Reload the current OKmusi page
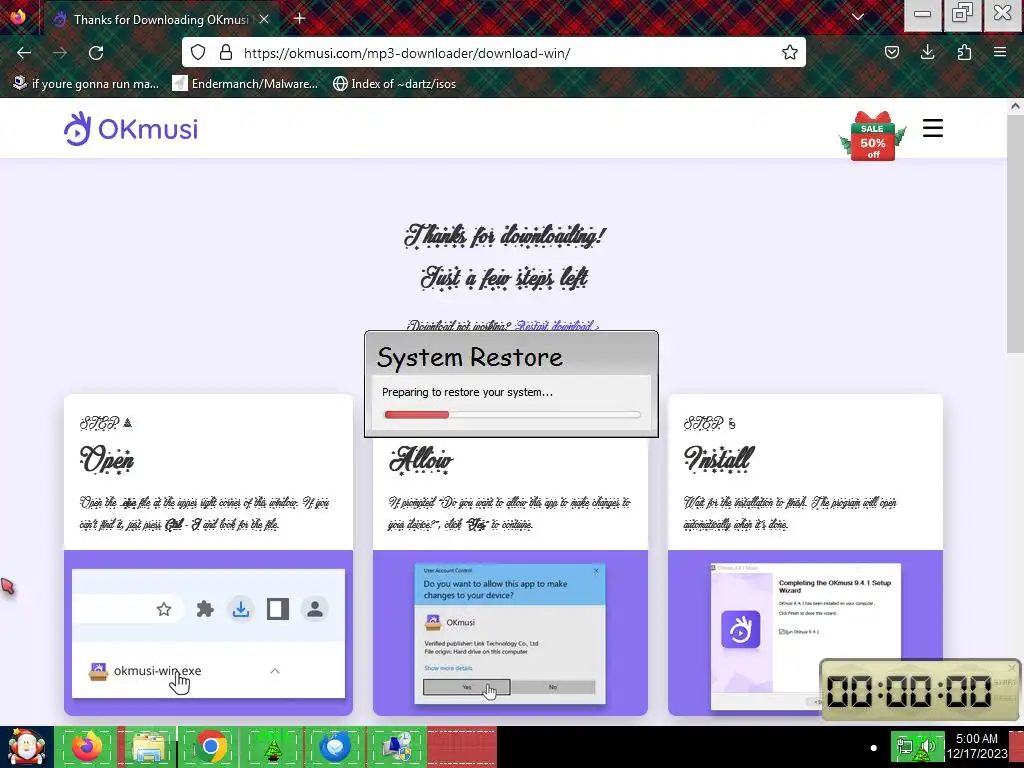 [96, 53]
